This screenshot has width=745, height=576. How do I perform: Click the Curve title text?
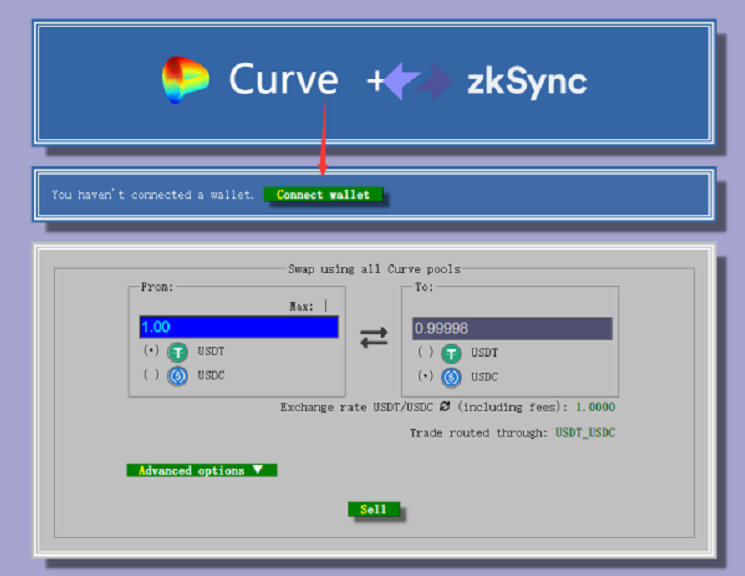284,79
